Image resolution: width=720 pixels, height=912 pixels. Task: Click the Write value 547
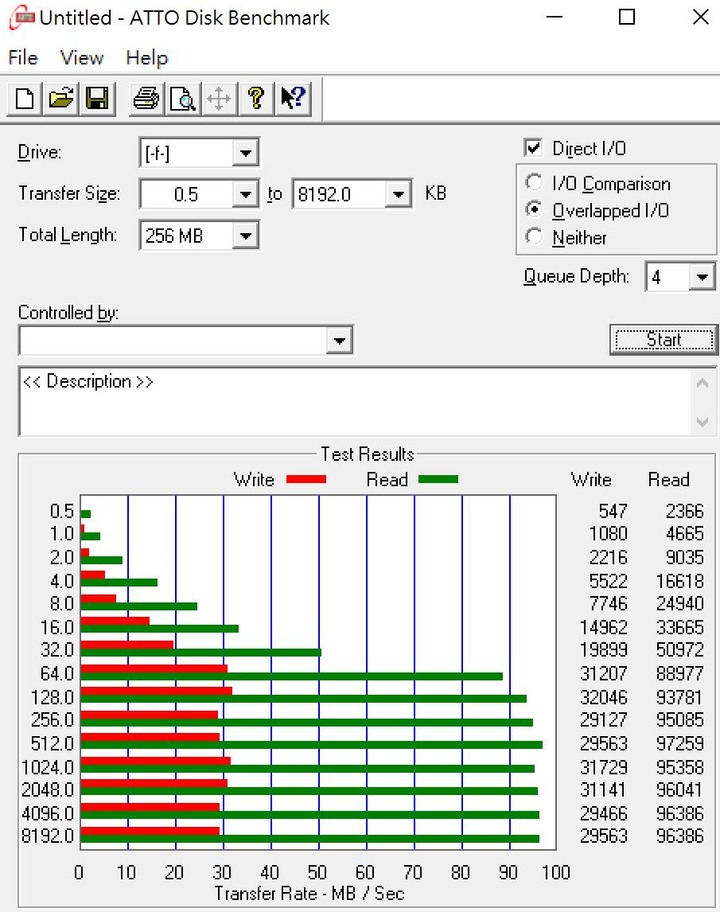click(613, 511)
